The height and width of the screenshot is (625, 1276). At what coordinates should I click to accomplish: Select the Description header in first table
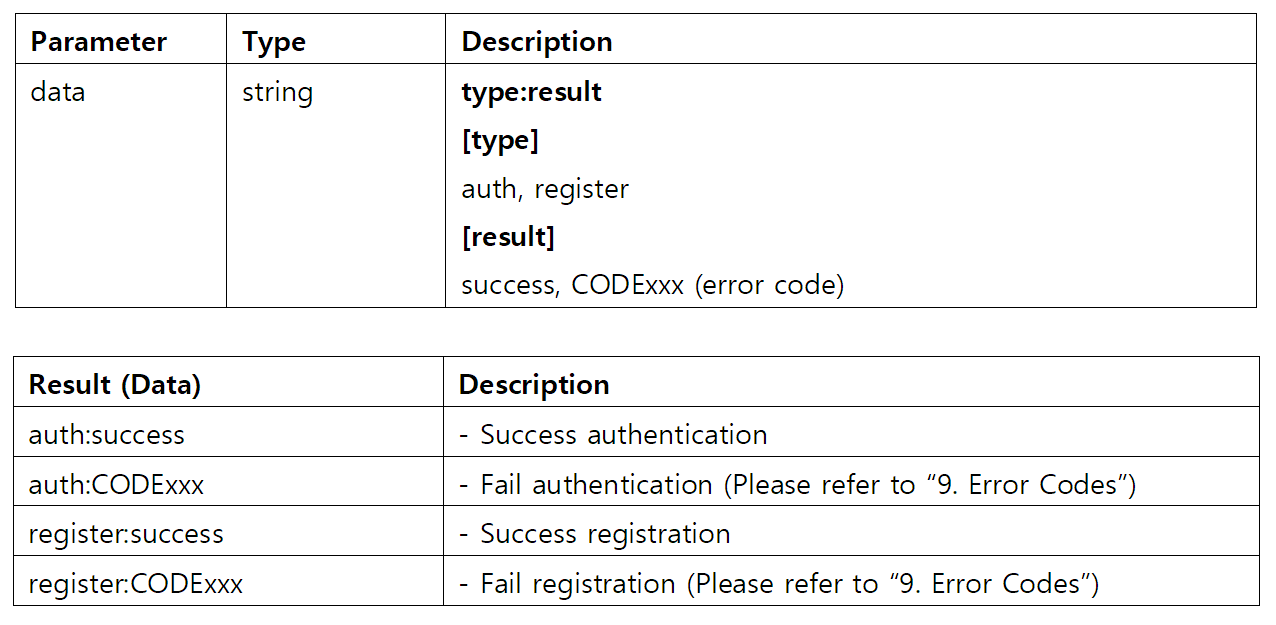[x=537, y=42]
